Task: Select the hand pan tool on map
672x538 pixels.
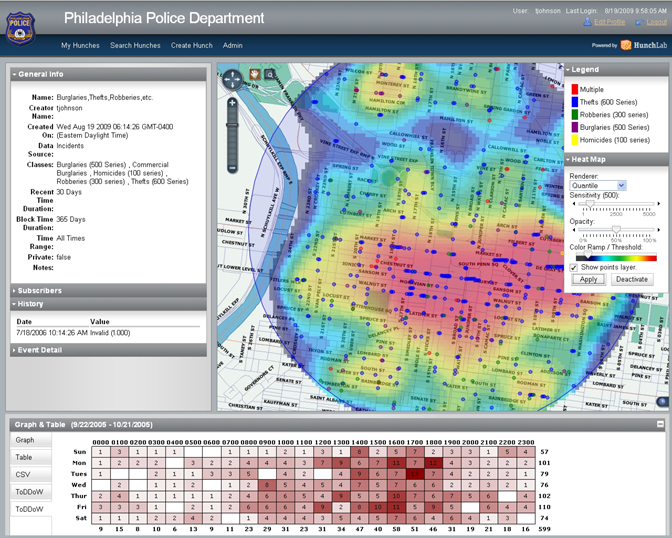Action: (254, 74)
